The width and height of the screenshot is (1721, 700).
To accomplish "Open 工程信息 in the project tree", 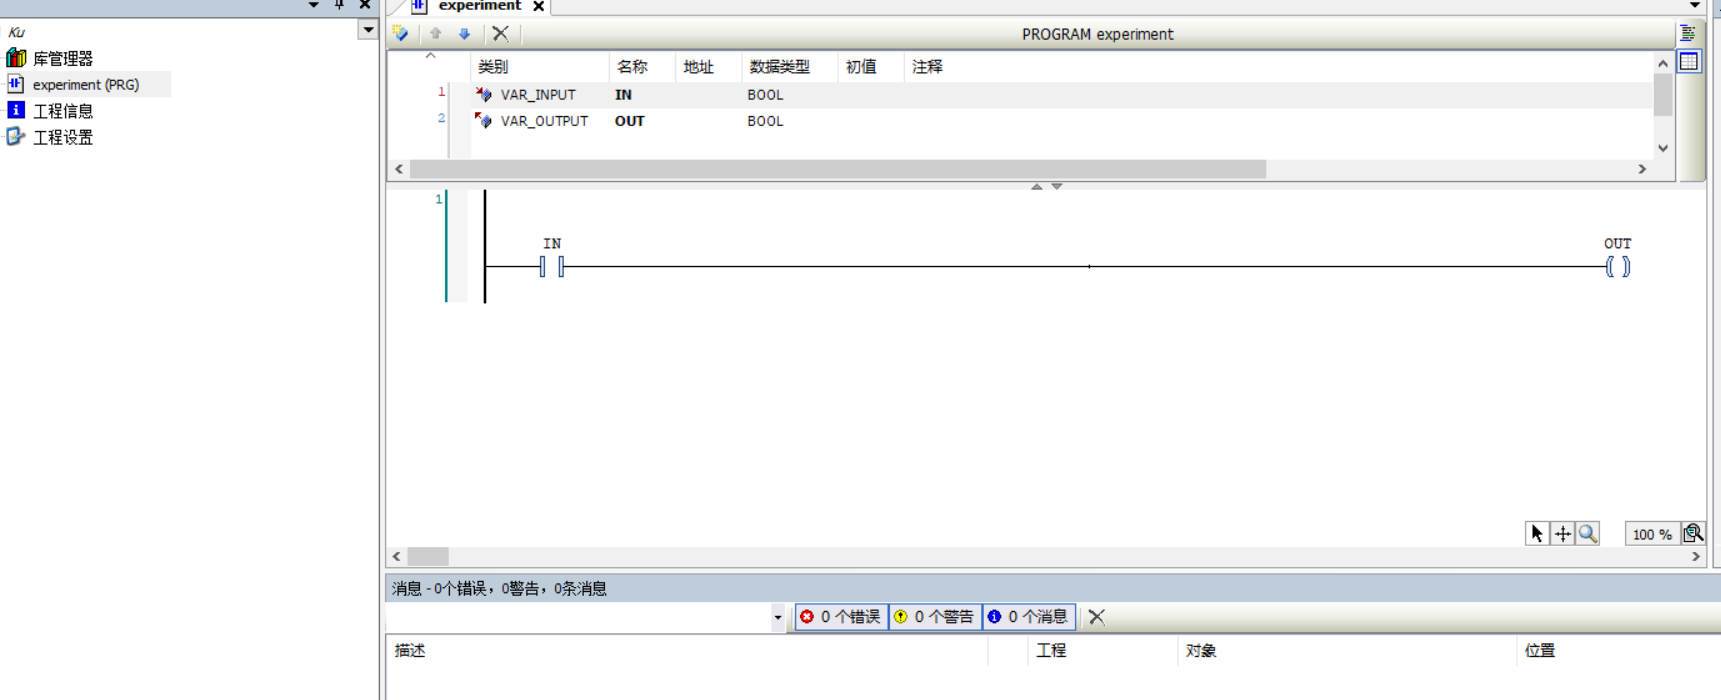I will [63, 110].
